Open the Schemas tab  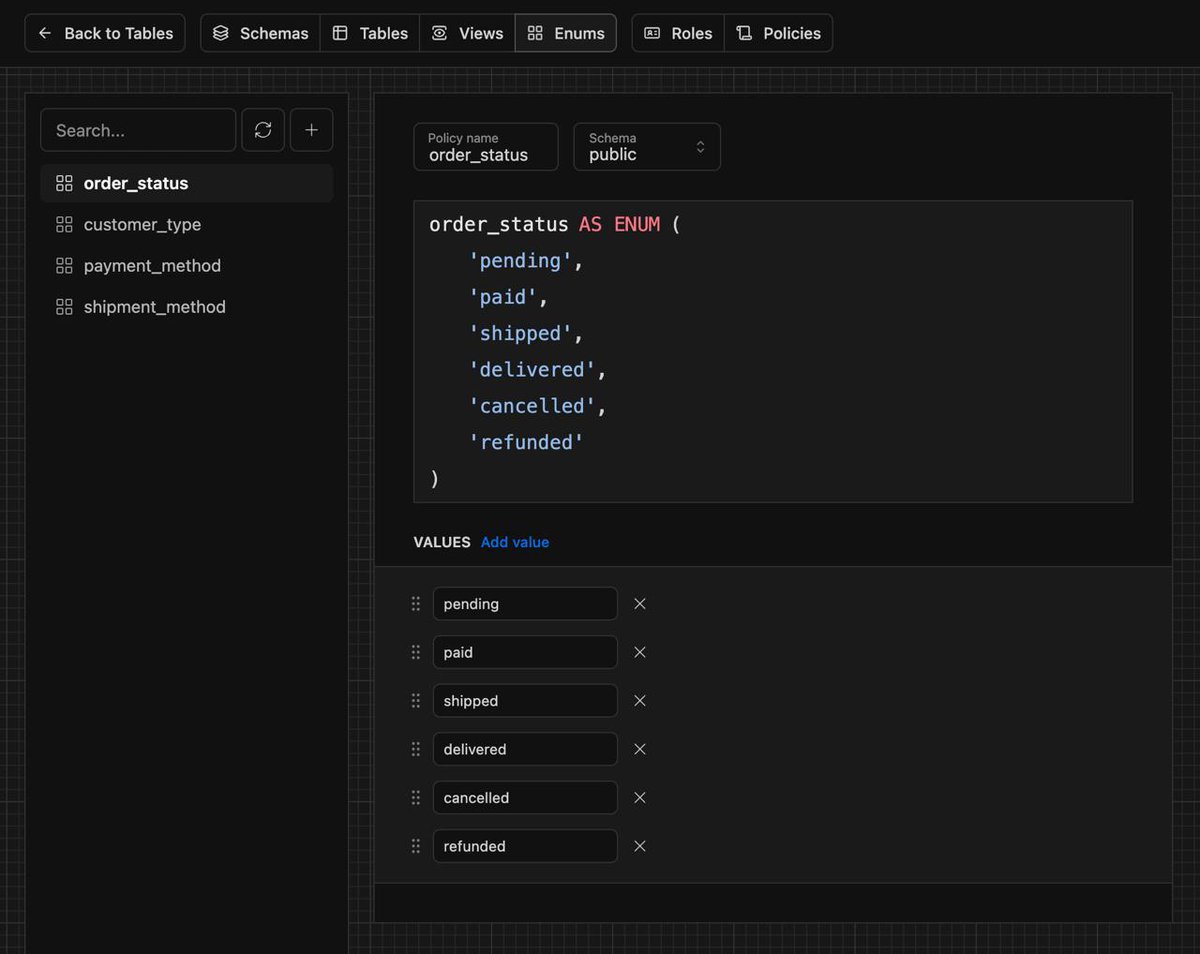260,33
